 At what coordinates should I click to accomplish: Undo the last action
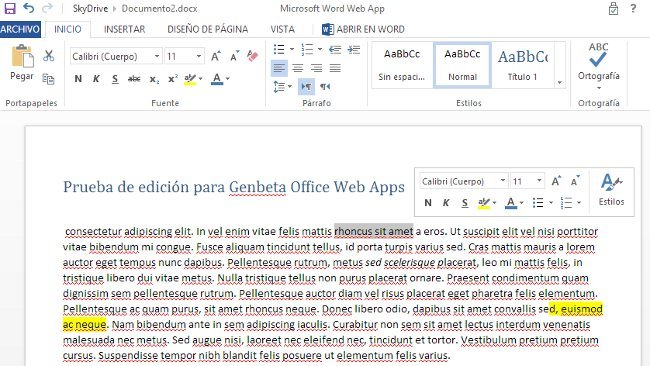click(x=29, y=8)
